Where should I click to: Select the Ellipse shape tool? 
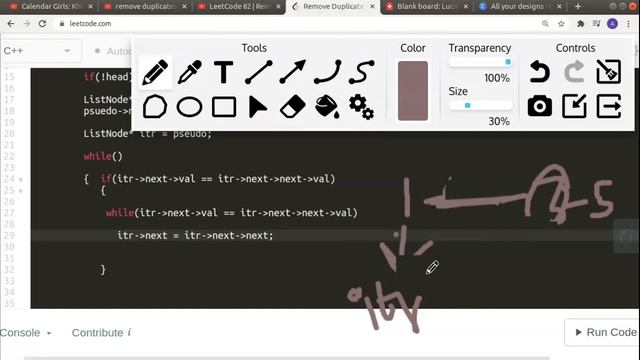(x=189, y=107)
